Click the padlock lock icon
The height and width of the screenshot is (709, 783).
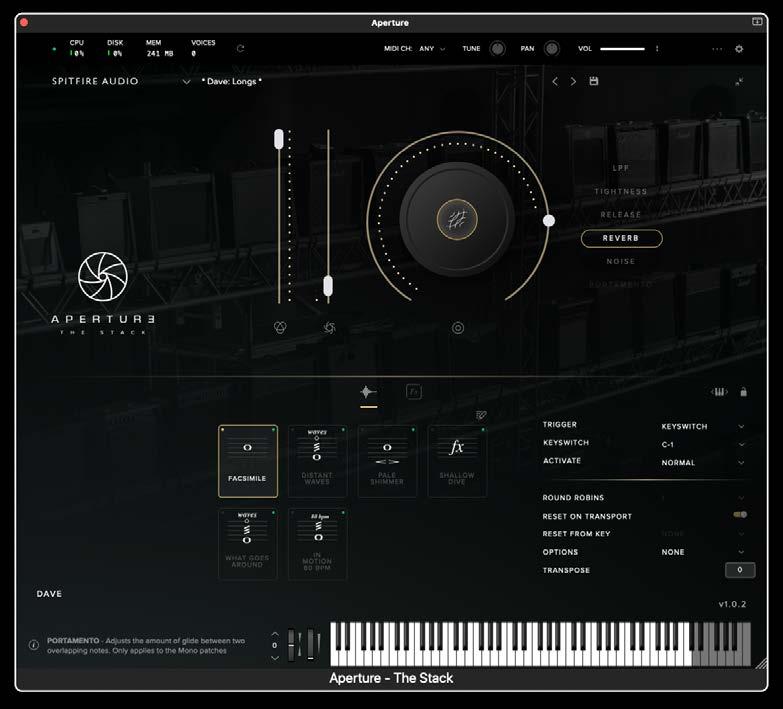744,392
